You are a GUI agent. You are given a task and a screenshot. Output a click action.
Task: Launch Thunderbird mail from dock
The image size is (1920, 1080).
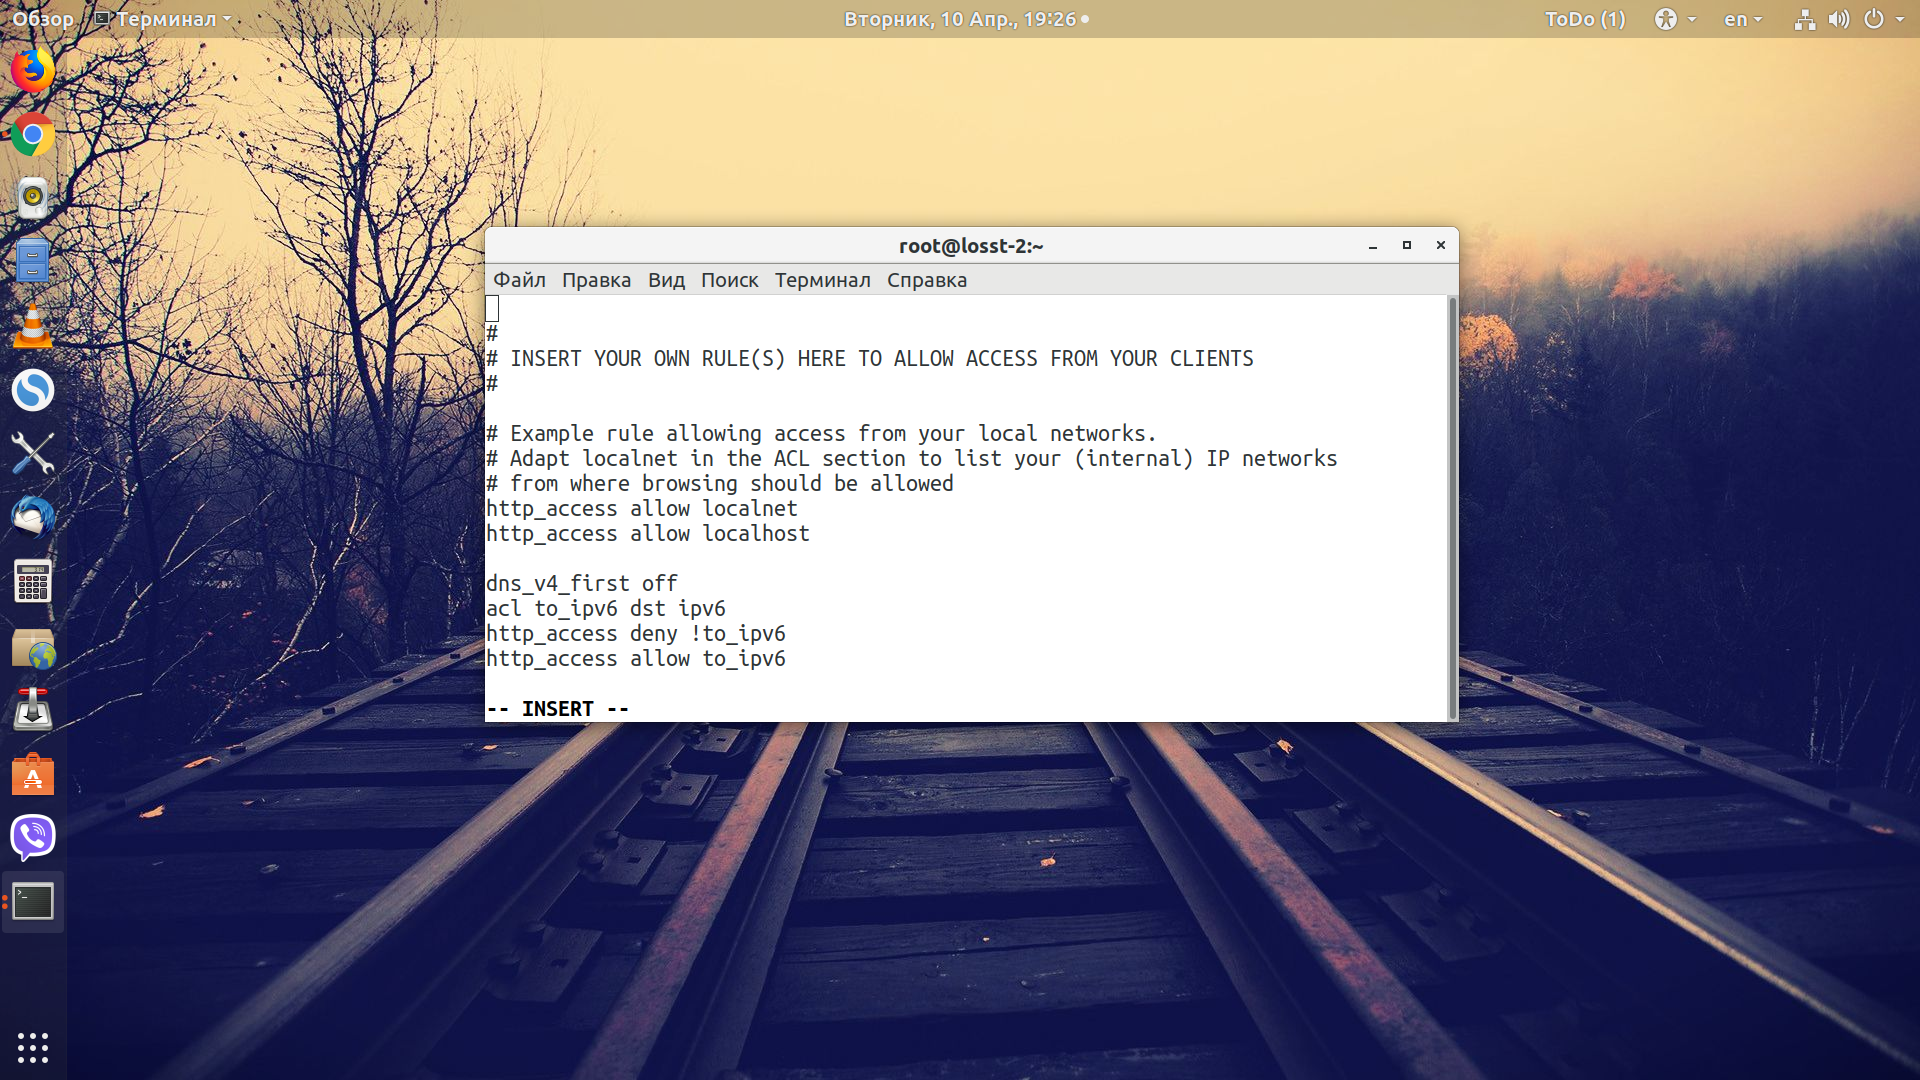click(33, 518)
